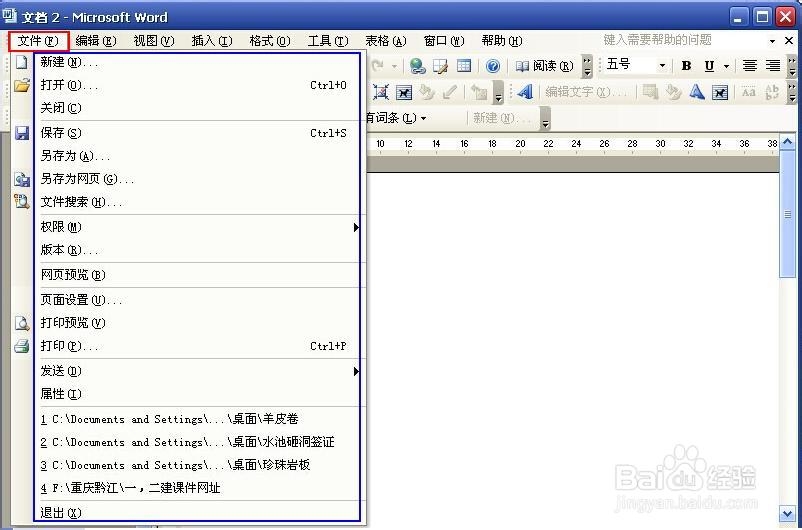This screenshot has height=530, width=802.
Task: Click the AutoText 新建(N) toolbar button
Action: (x=500, y=118)
